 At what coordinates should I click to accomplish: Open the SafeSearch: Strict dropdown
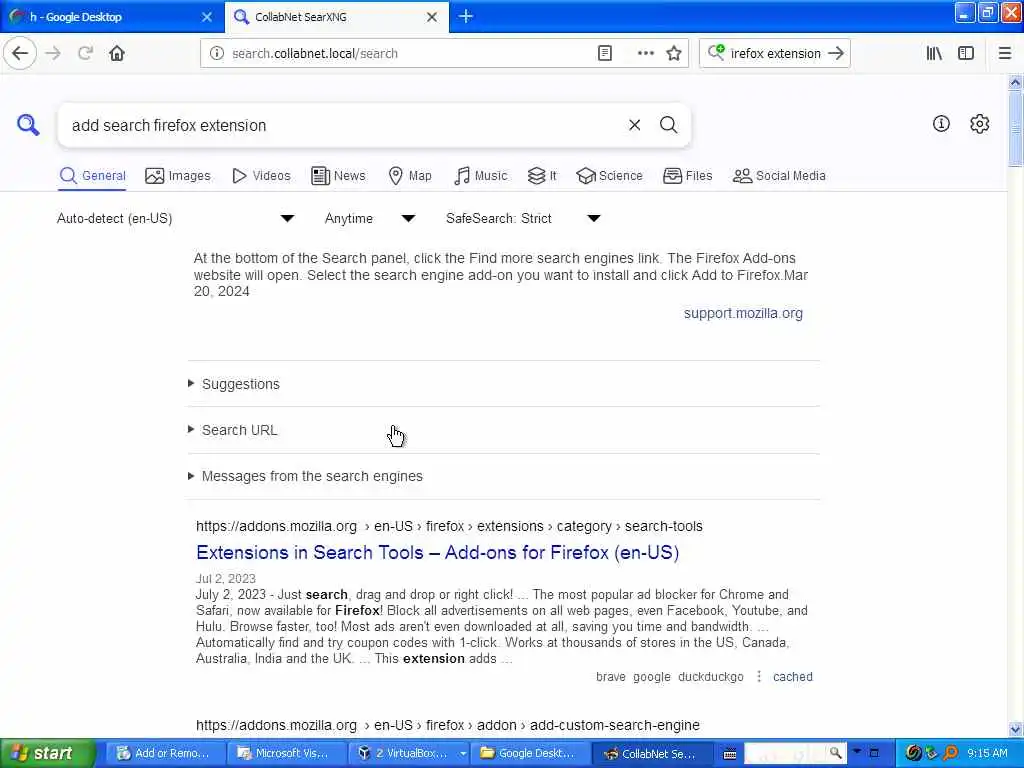523,218
